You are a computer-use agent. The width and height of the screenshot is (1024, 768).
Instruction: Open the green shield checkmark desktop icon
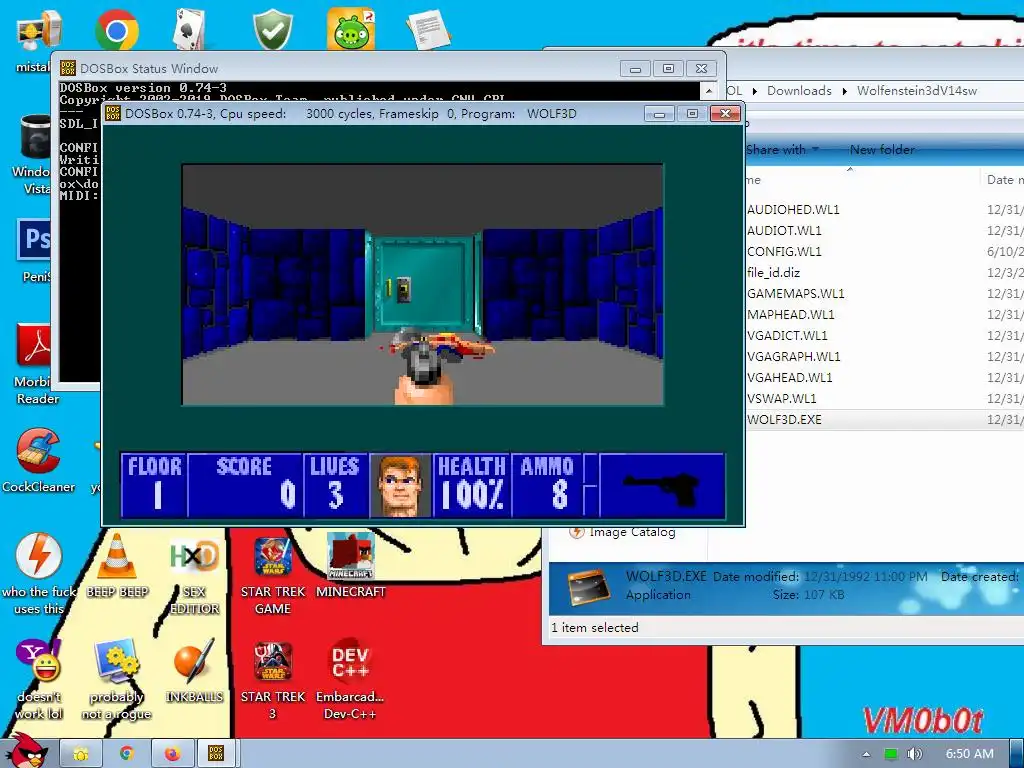coord(272,29)
